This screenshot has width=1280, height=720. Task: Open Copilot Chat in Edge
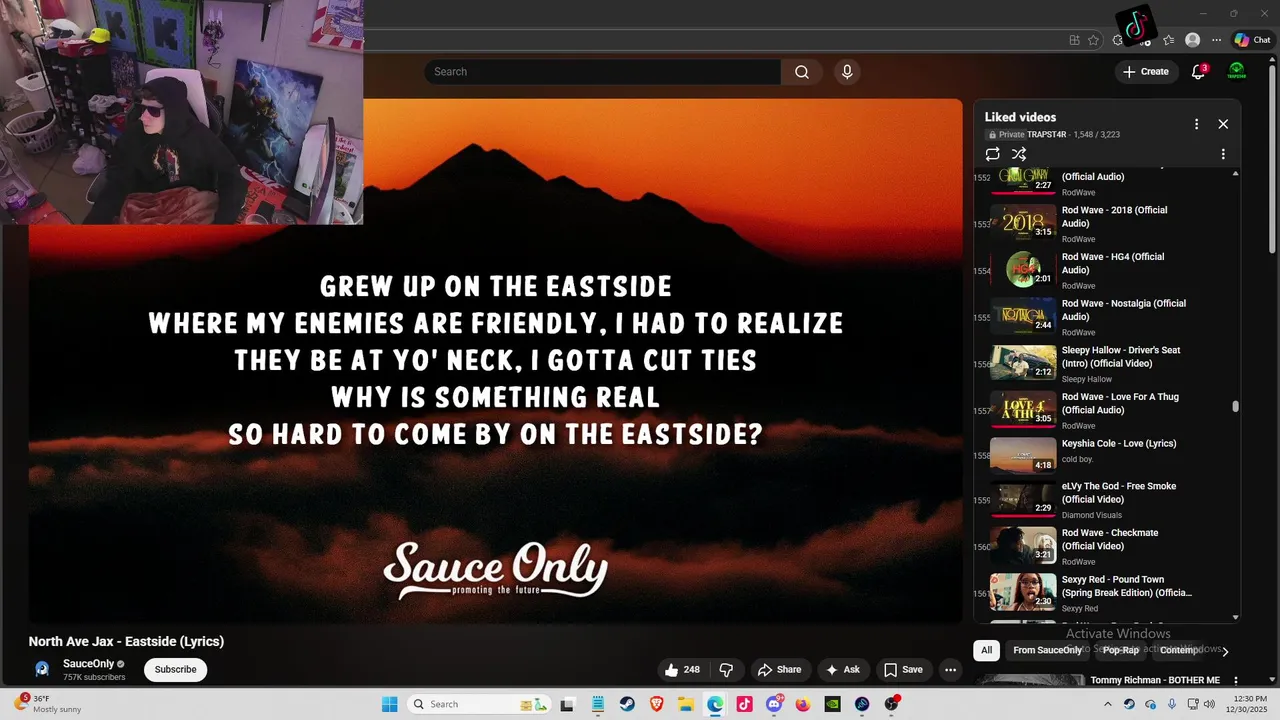(1252, 40)
